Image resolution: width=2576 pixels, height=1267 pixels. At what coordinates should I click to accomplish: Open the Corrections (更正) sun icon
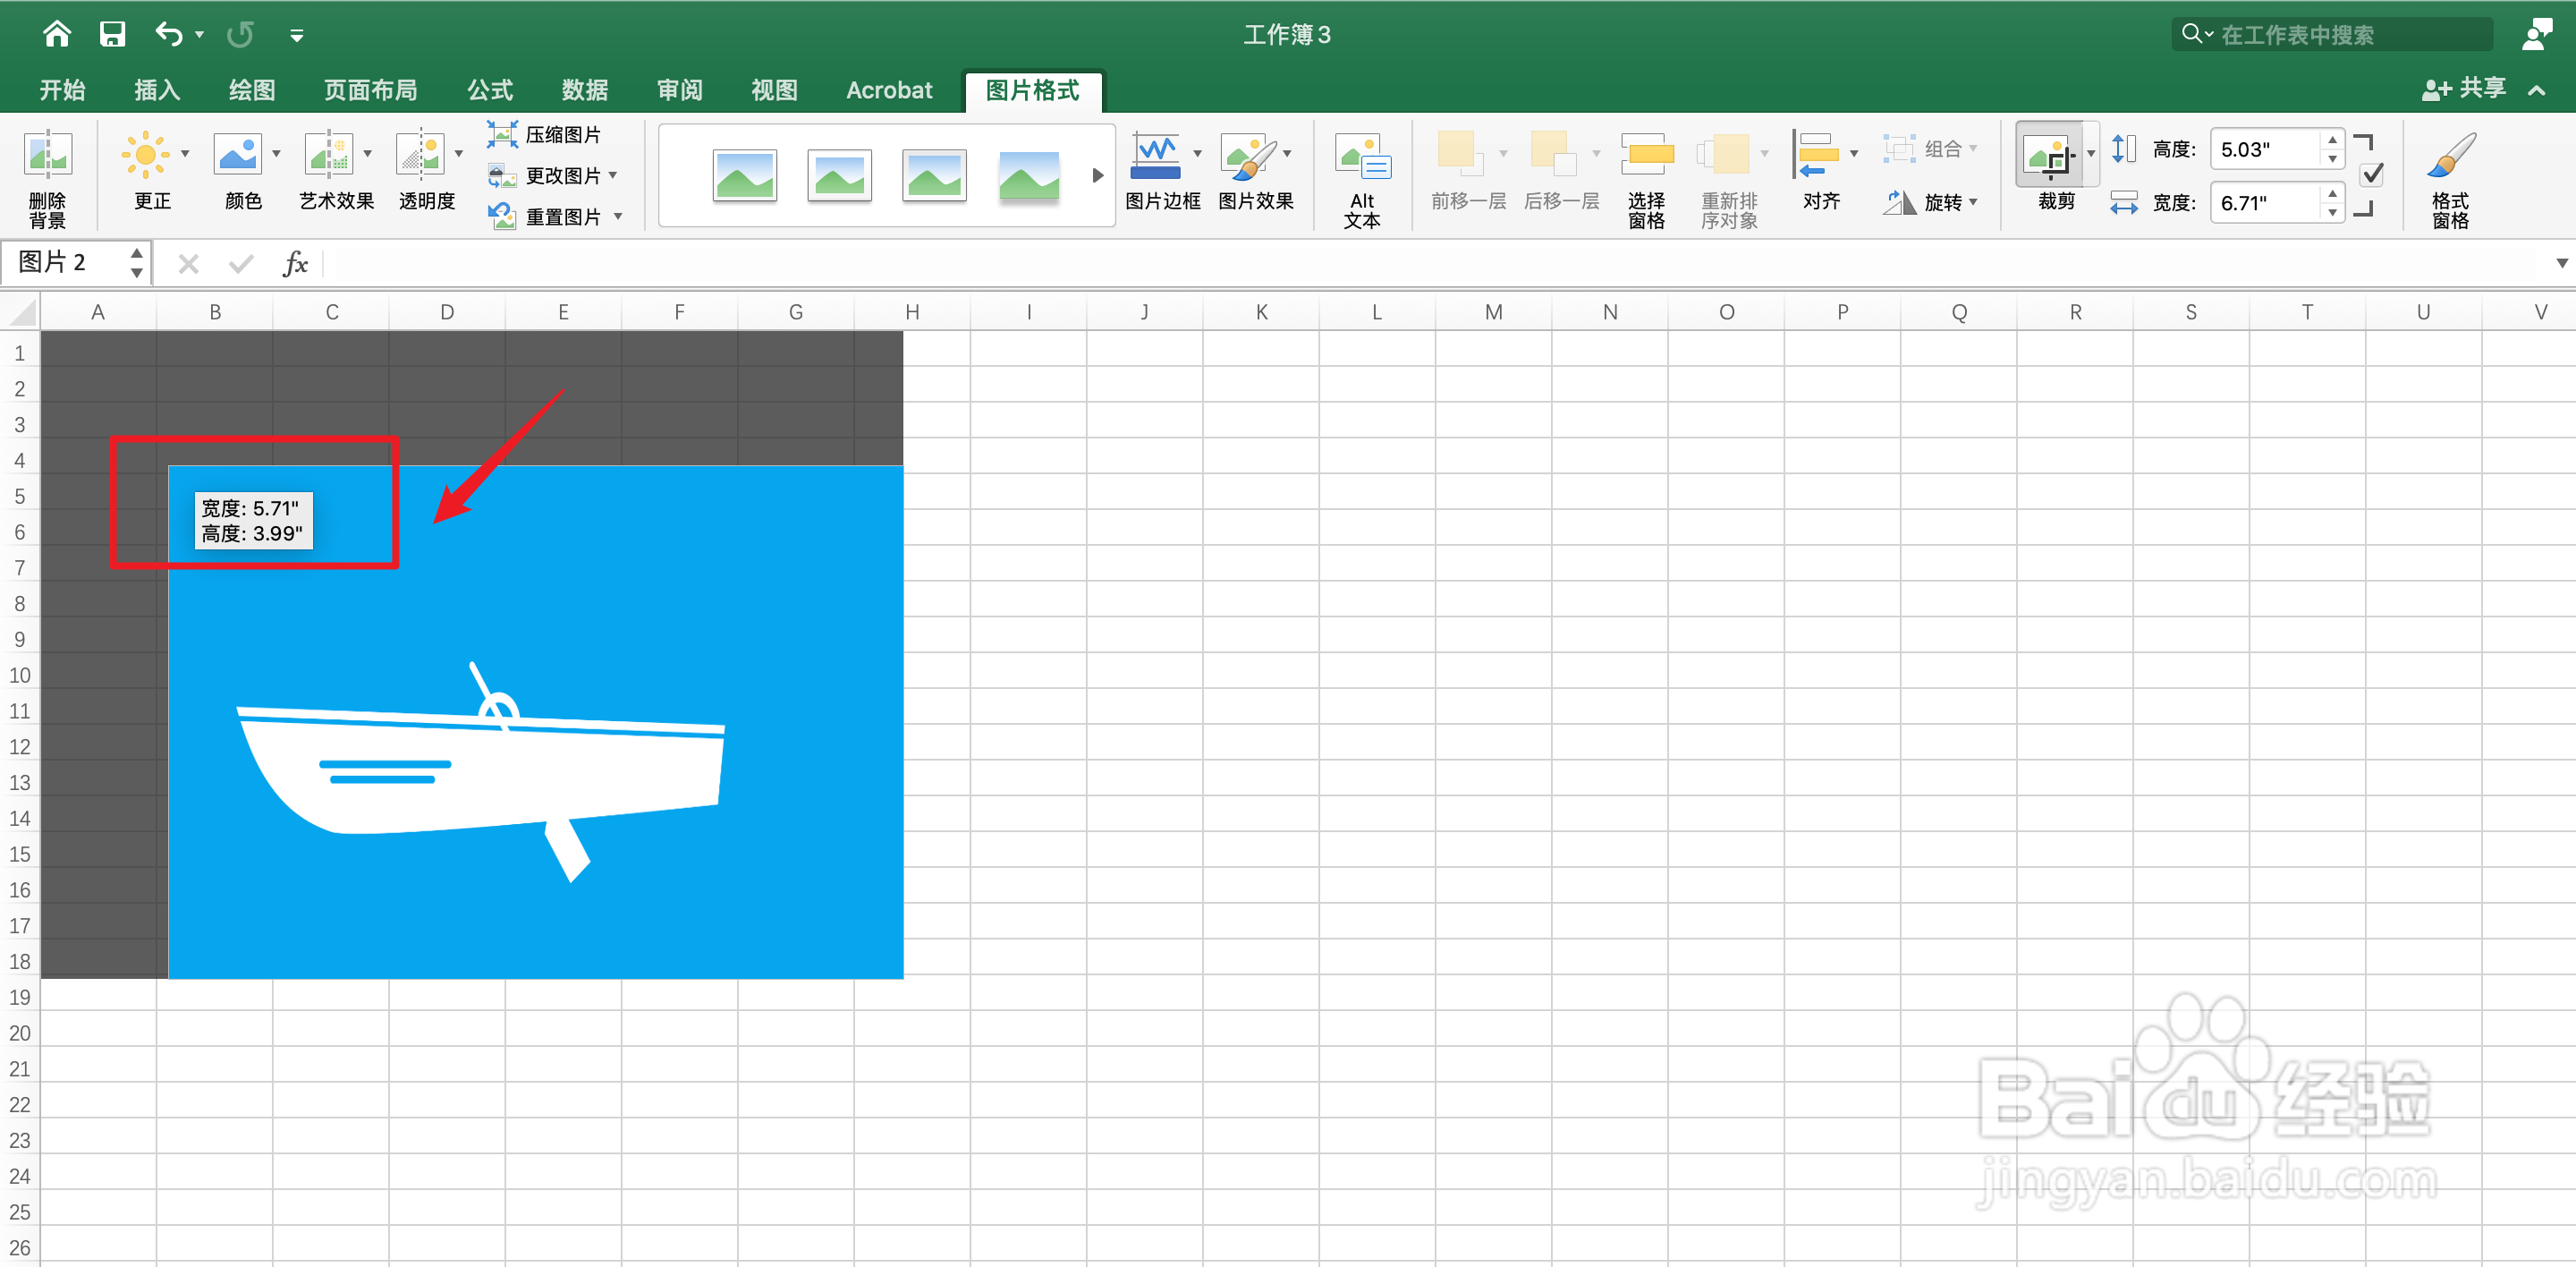coord(146,155)
